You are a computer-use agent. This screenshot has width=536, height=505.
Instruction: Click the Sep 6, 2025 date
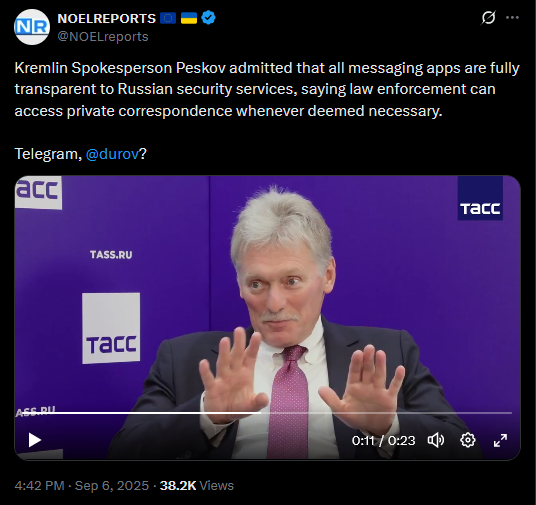pos(112,486)
